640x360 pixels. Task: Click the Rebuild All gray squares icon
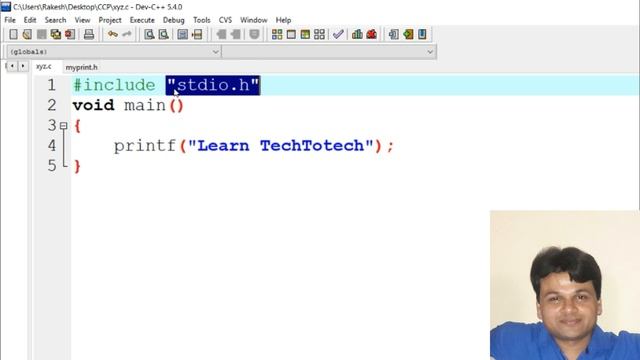(x=319, y=34)
